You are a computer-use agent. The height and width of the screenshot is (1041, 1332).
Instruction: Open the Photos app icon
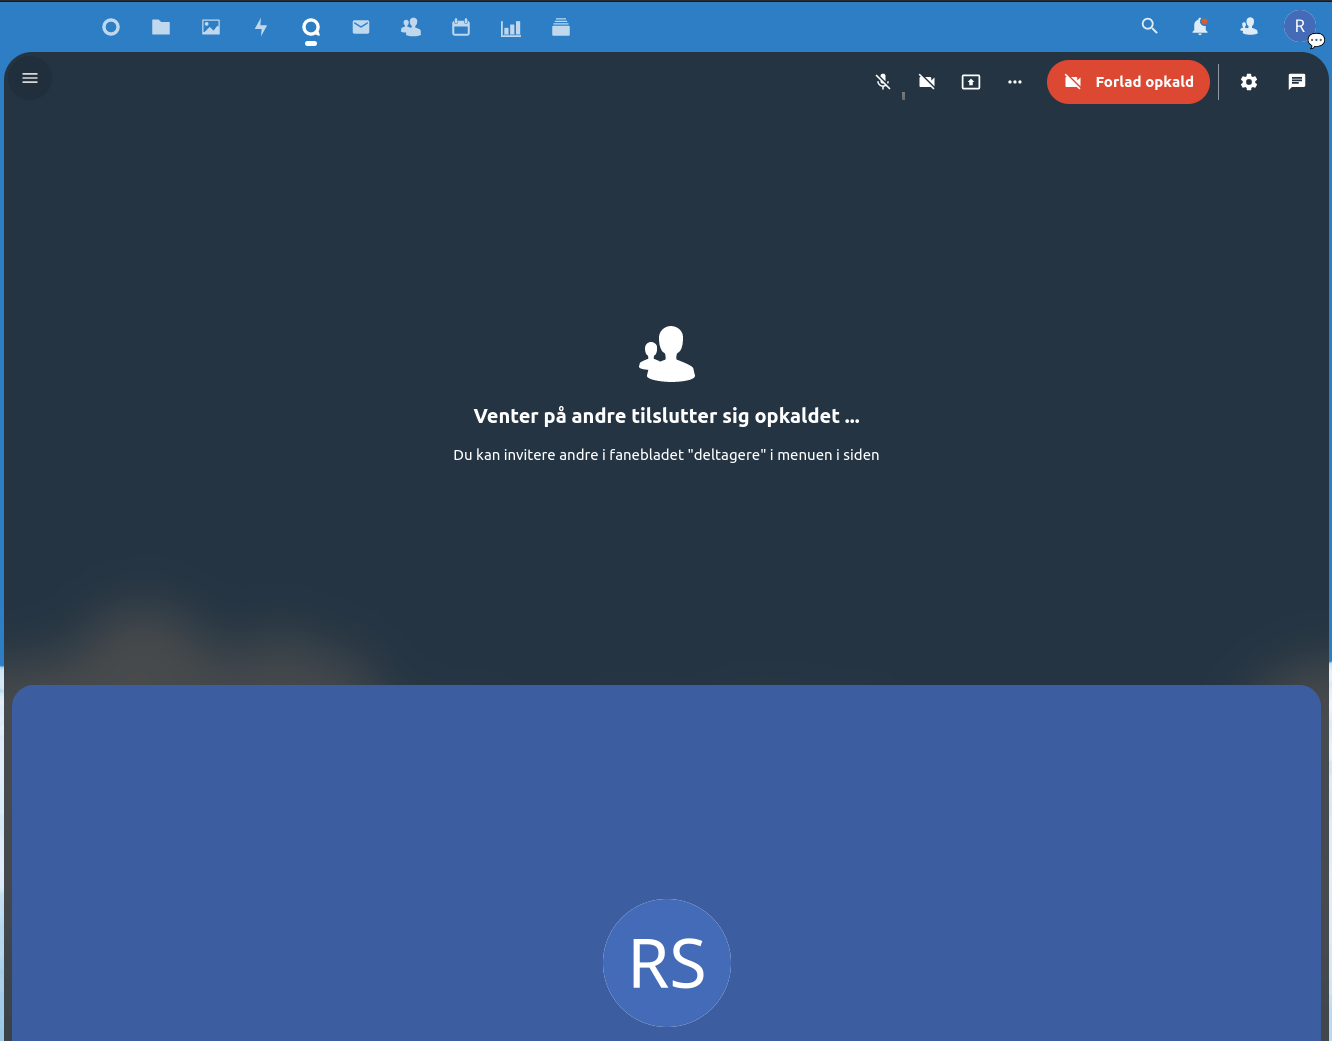point(211,27)
